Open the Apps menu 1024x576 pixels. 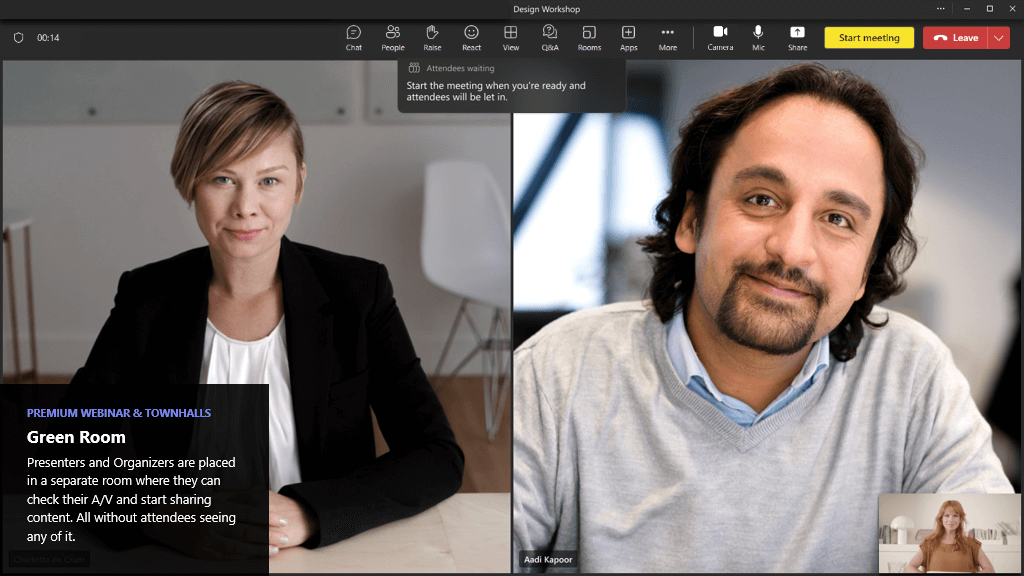[628, 37]
